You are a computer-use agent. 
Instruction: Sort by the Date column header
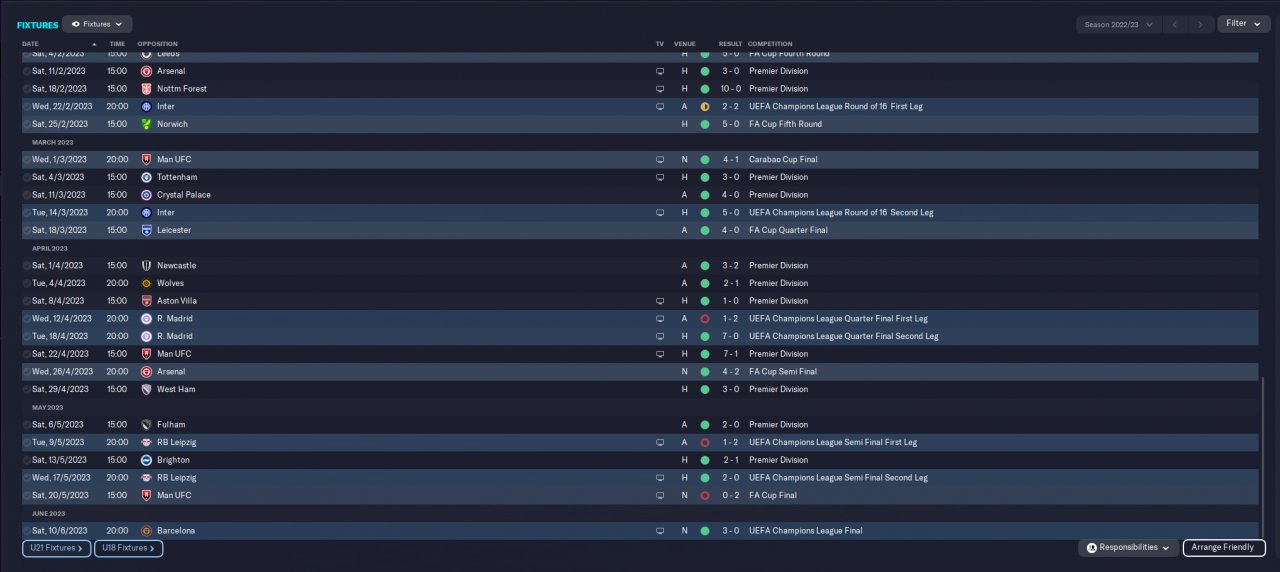coord(30,44)
